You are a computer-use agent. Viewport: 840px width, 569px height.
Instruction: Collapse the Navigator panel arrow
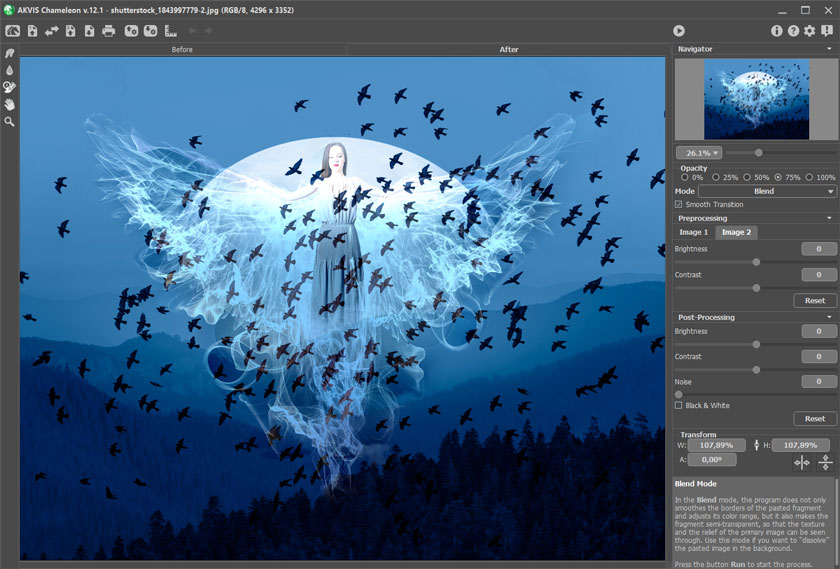(829, 49)
